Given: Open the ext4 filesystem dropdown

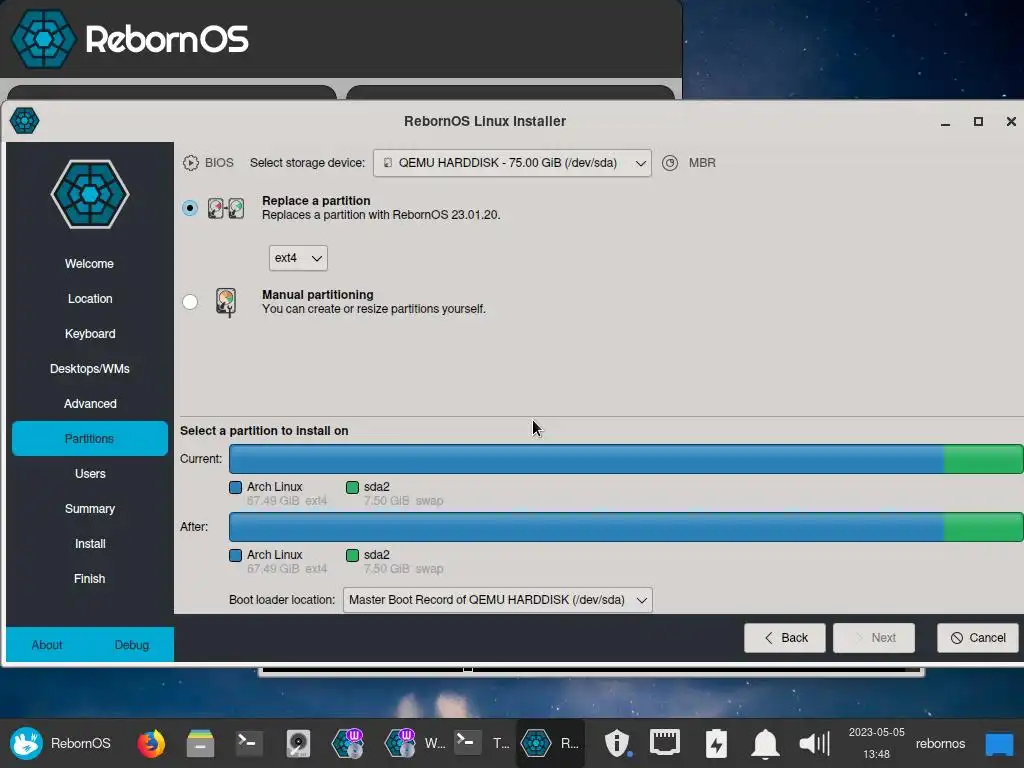Looking at the screenshot, I should click(298, 258).
